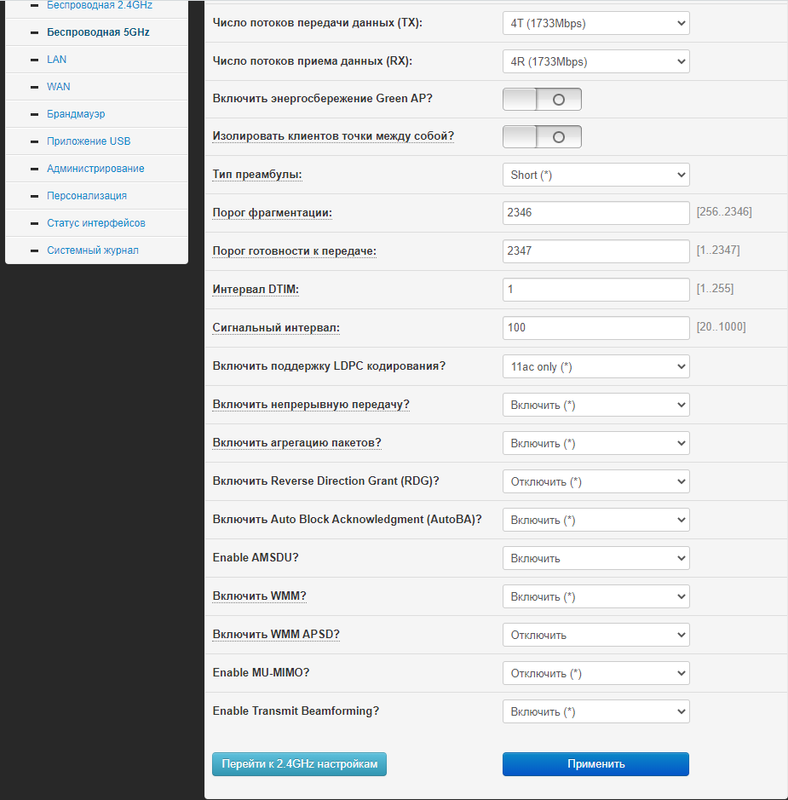Image resolution: width=788 pixels, height=800 pixels.
Task: Click the Сигнальный интервал input field
Action: coord(596,328)
